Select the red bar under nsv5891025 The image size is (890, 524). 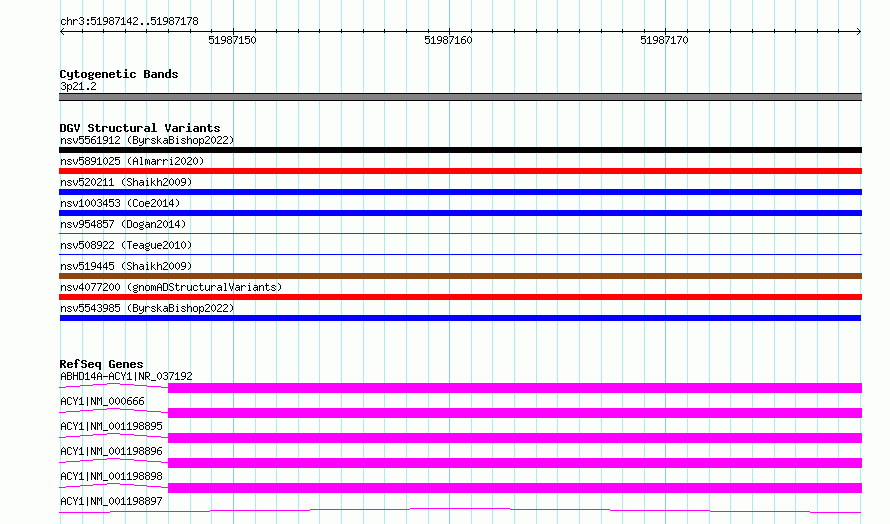460,171
